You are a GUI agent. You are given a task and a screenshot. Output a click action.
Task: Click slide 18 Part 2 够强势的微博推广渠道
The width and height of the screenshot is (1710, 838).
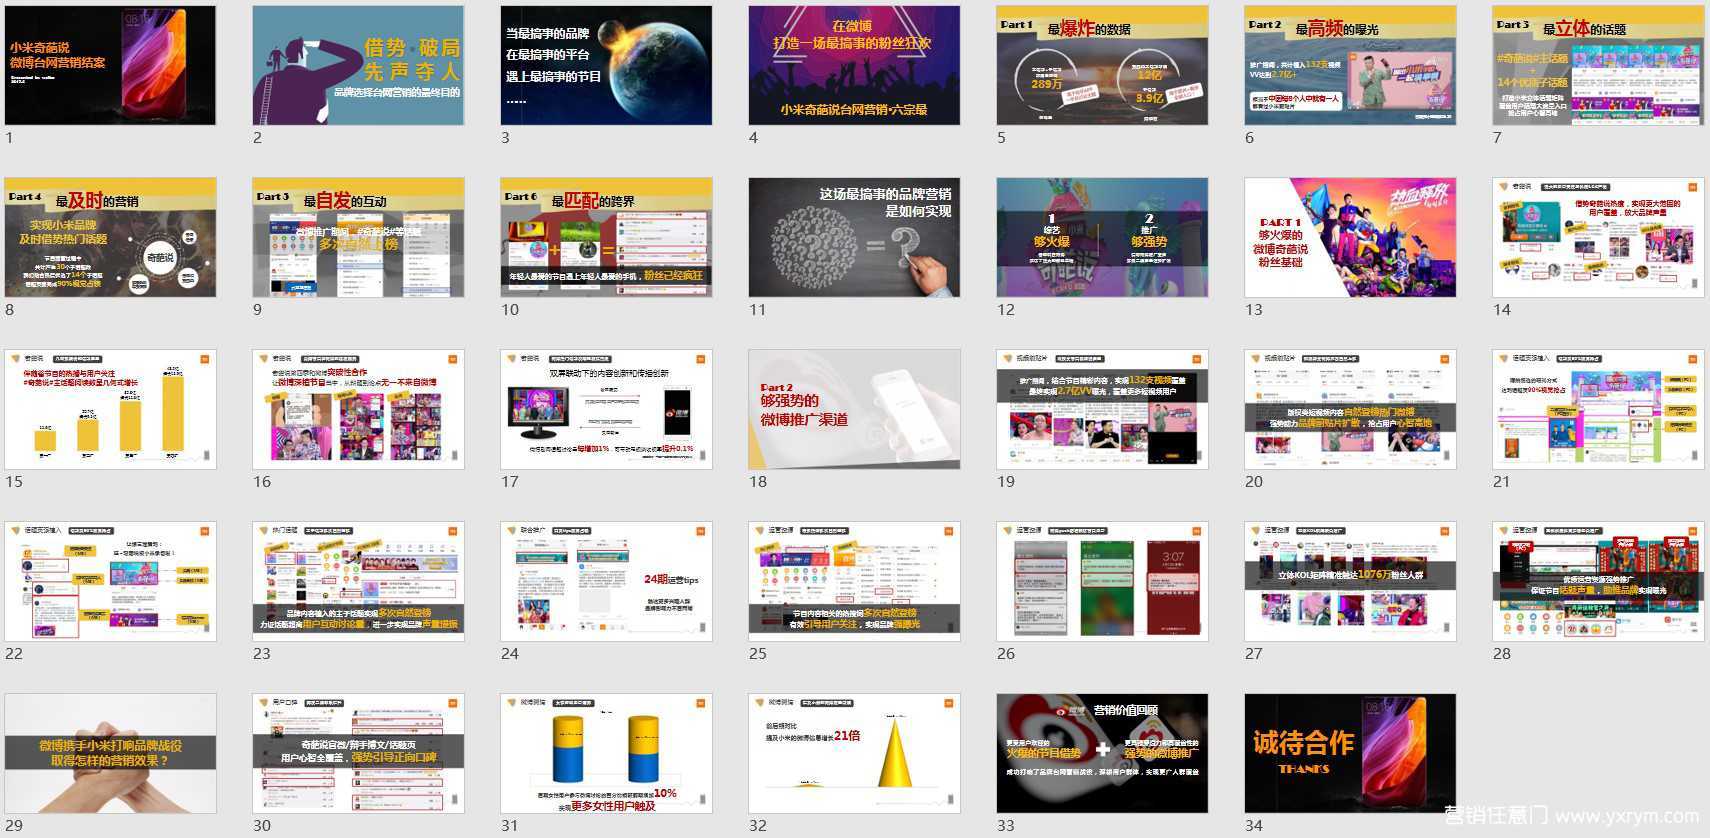point(854,409)
